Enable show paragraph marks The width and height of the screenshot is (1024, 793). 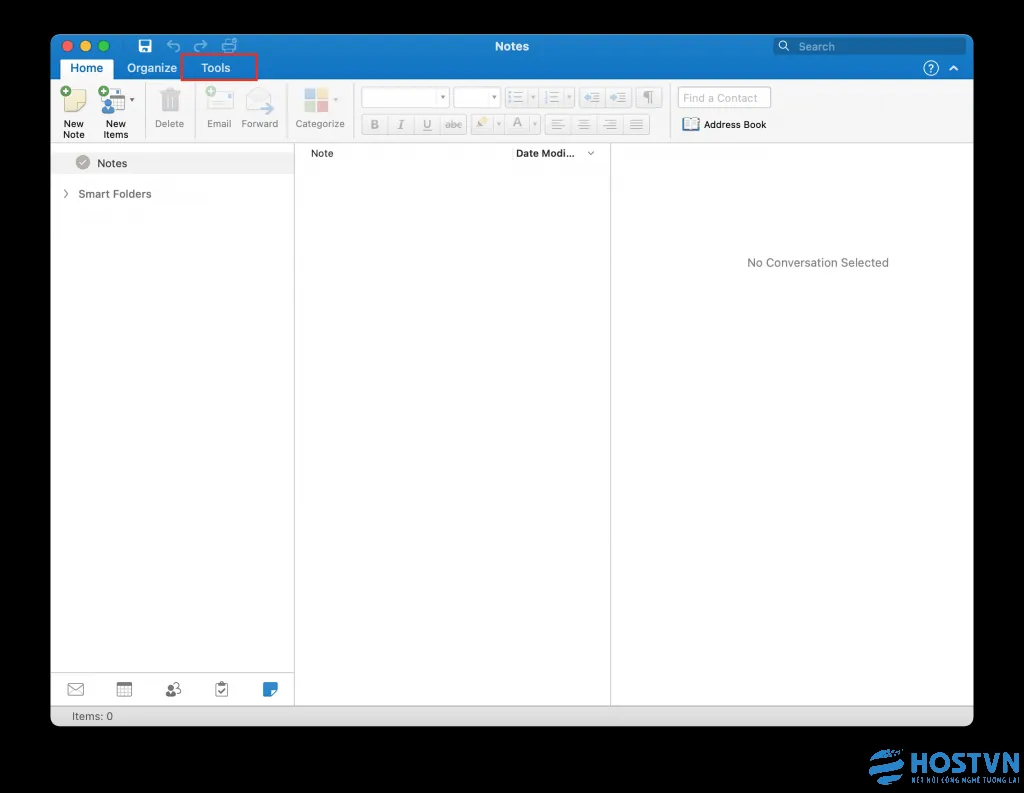(648, 97)
